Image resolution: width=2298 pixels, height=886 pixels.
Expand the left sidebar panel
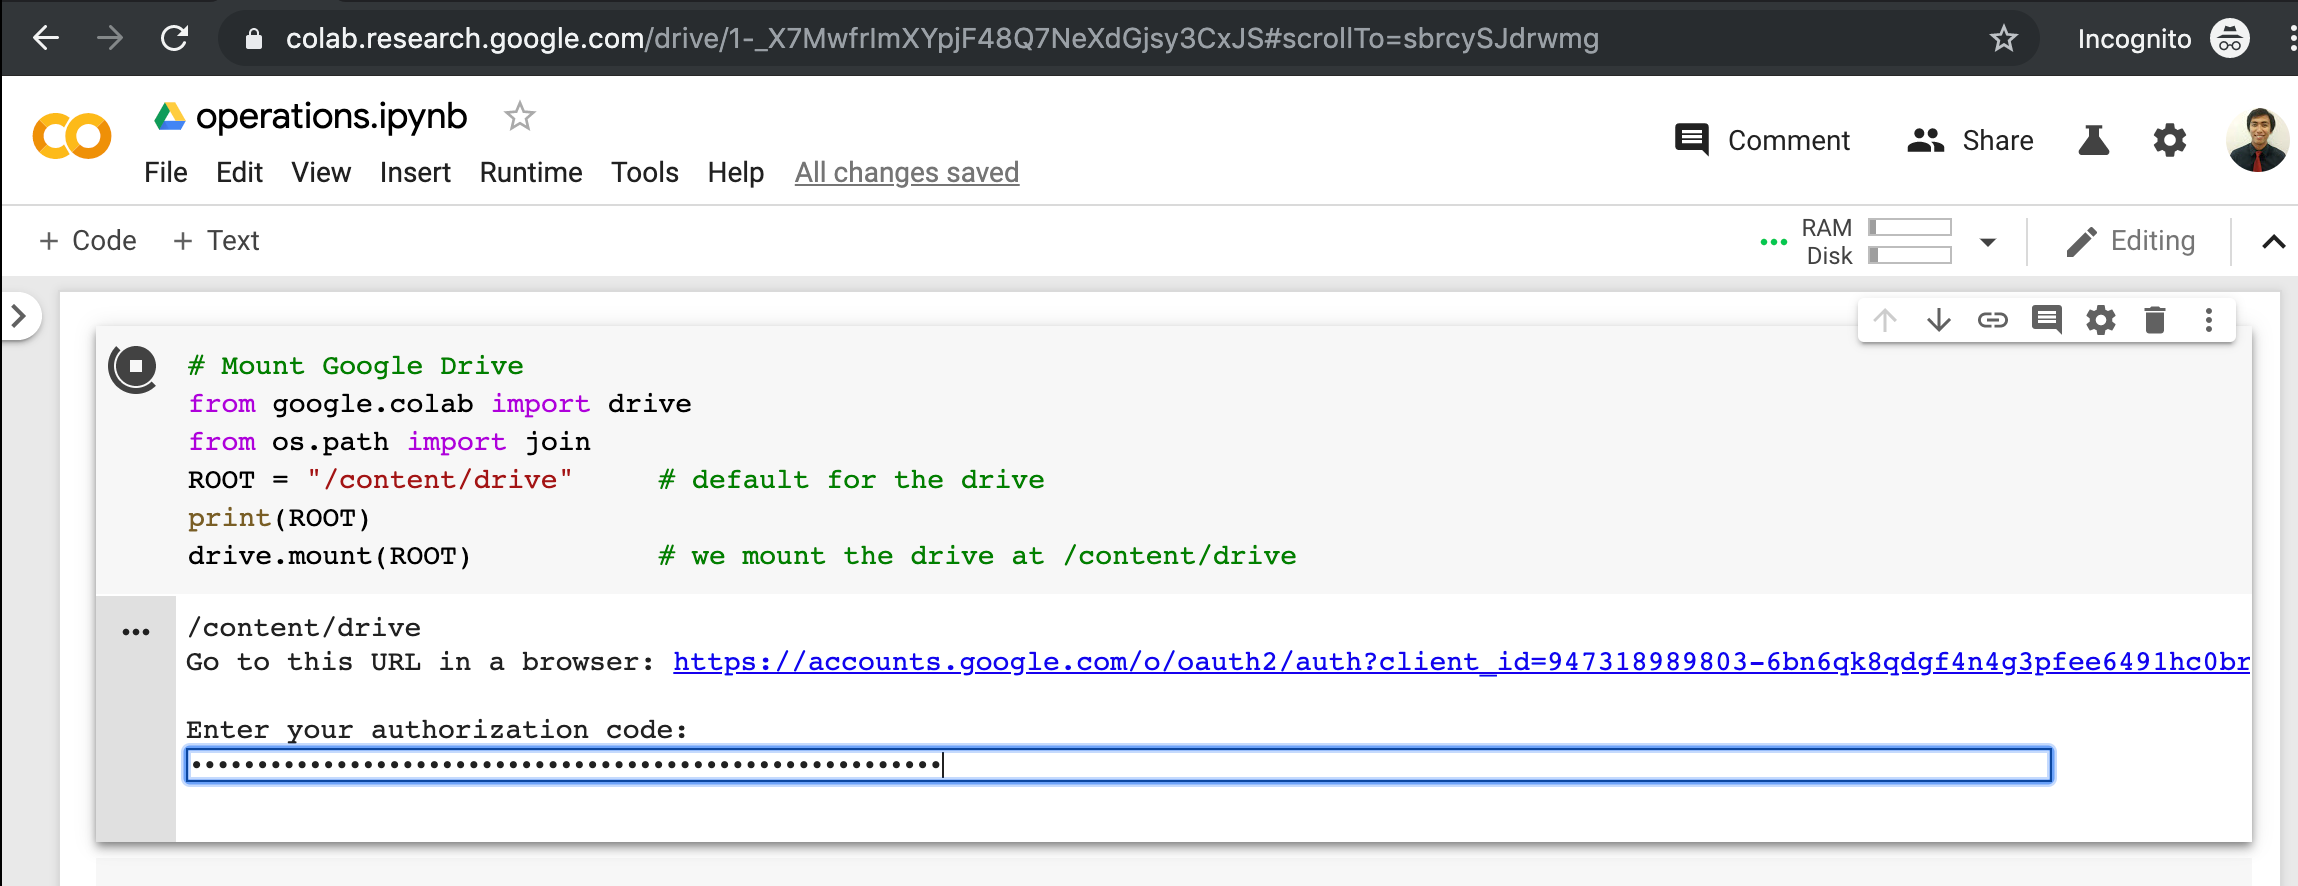(x=18, y=316)
